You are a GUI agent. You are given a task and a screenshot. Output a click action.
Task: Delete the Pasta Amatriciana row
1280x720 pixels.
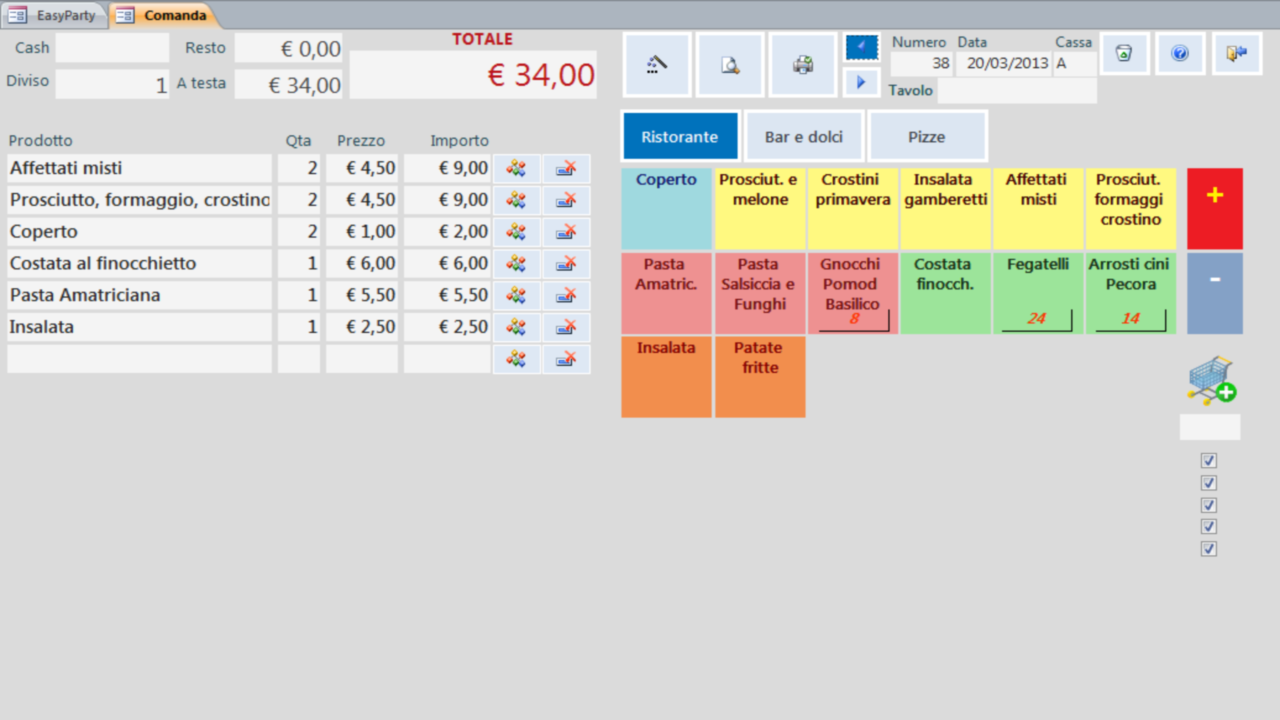(566, 296)
